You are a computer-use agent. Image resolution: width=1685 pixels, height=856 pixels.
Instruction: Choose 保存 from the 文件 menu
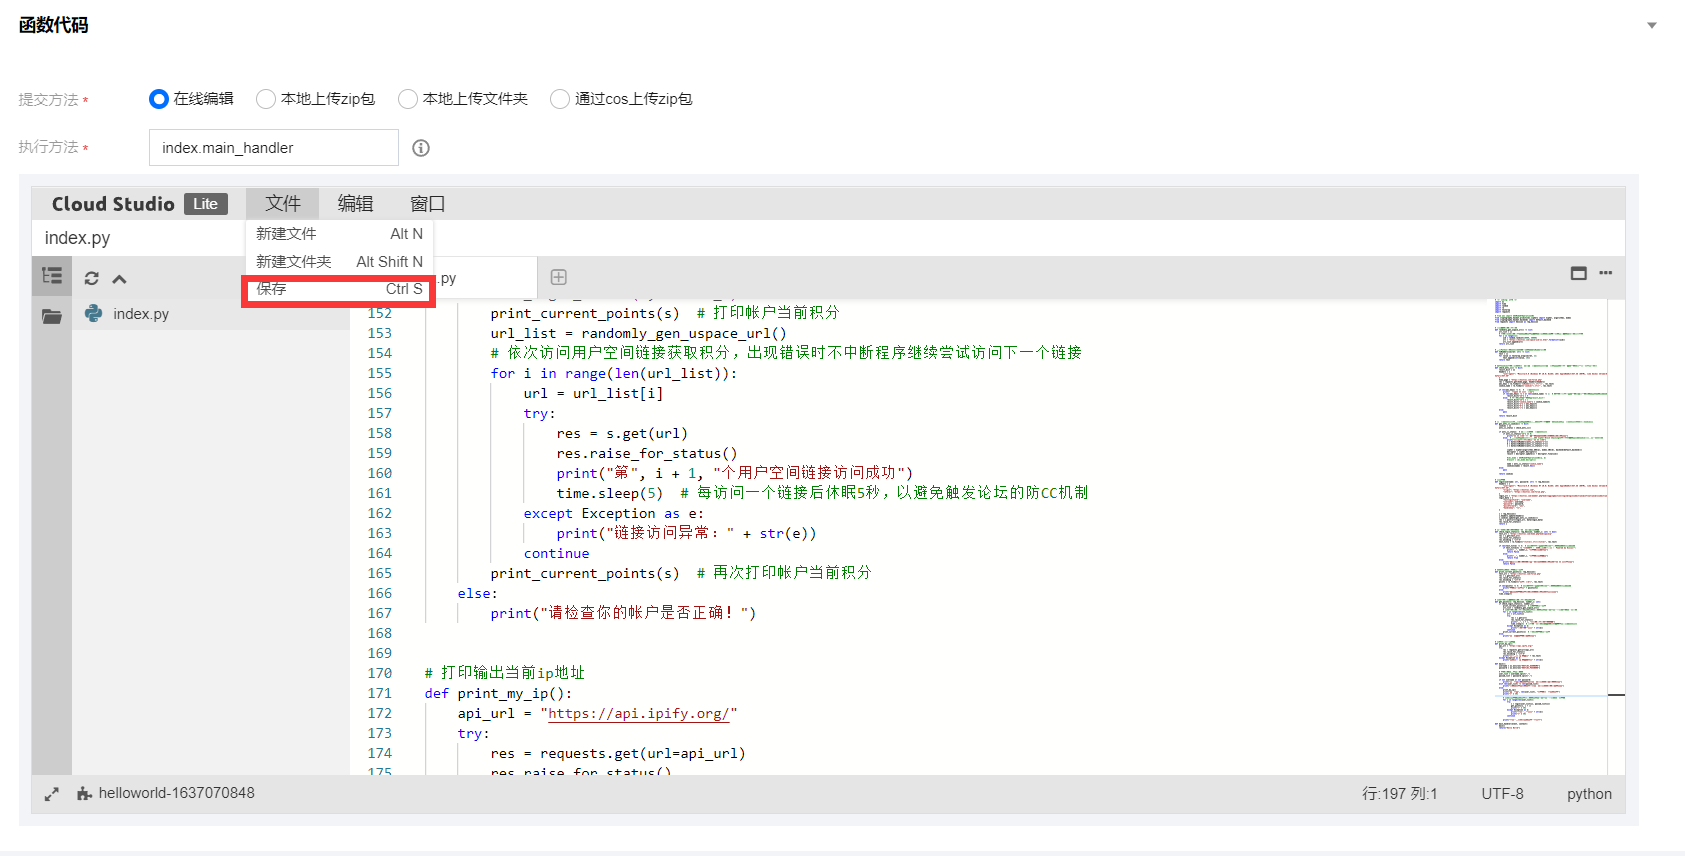pyautogui.click(x=338, y=289)
